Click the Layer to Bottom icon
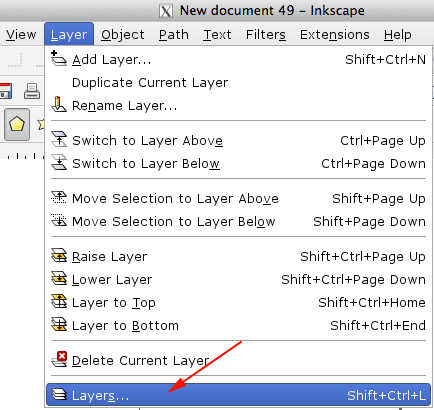This screenshot has height=410, width=434. (x=59, y=325)
